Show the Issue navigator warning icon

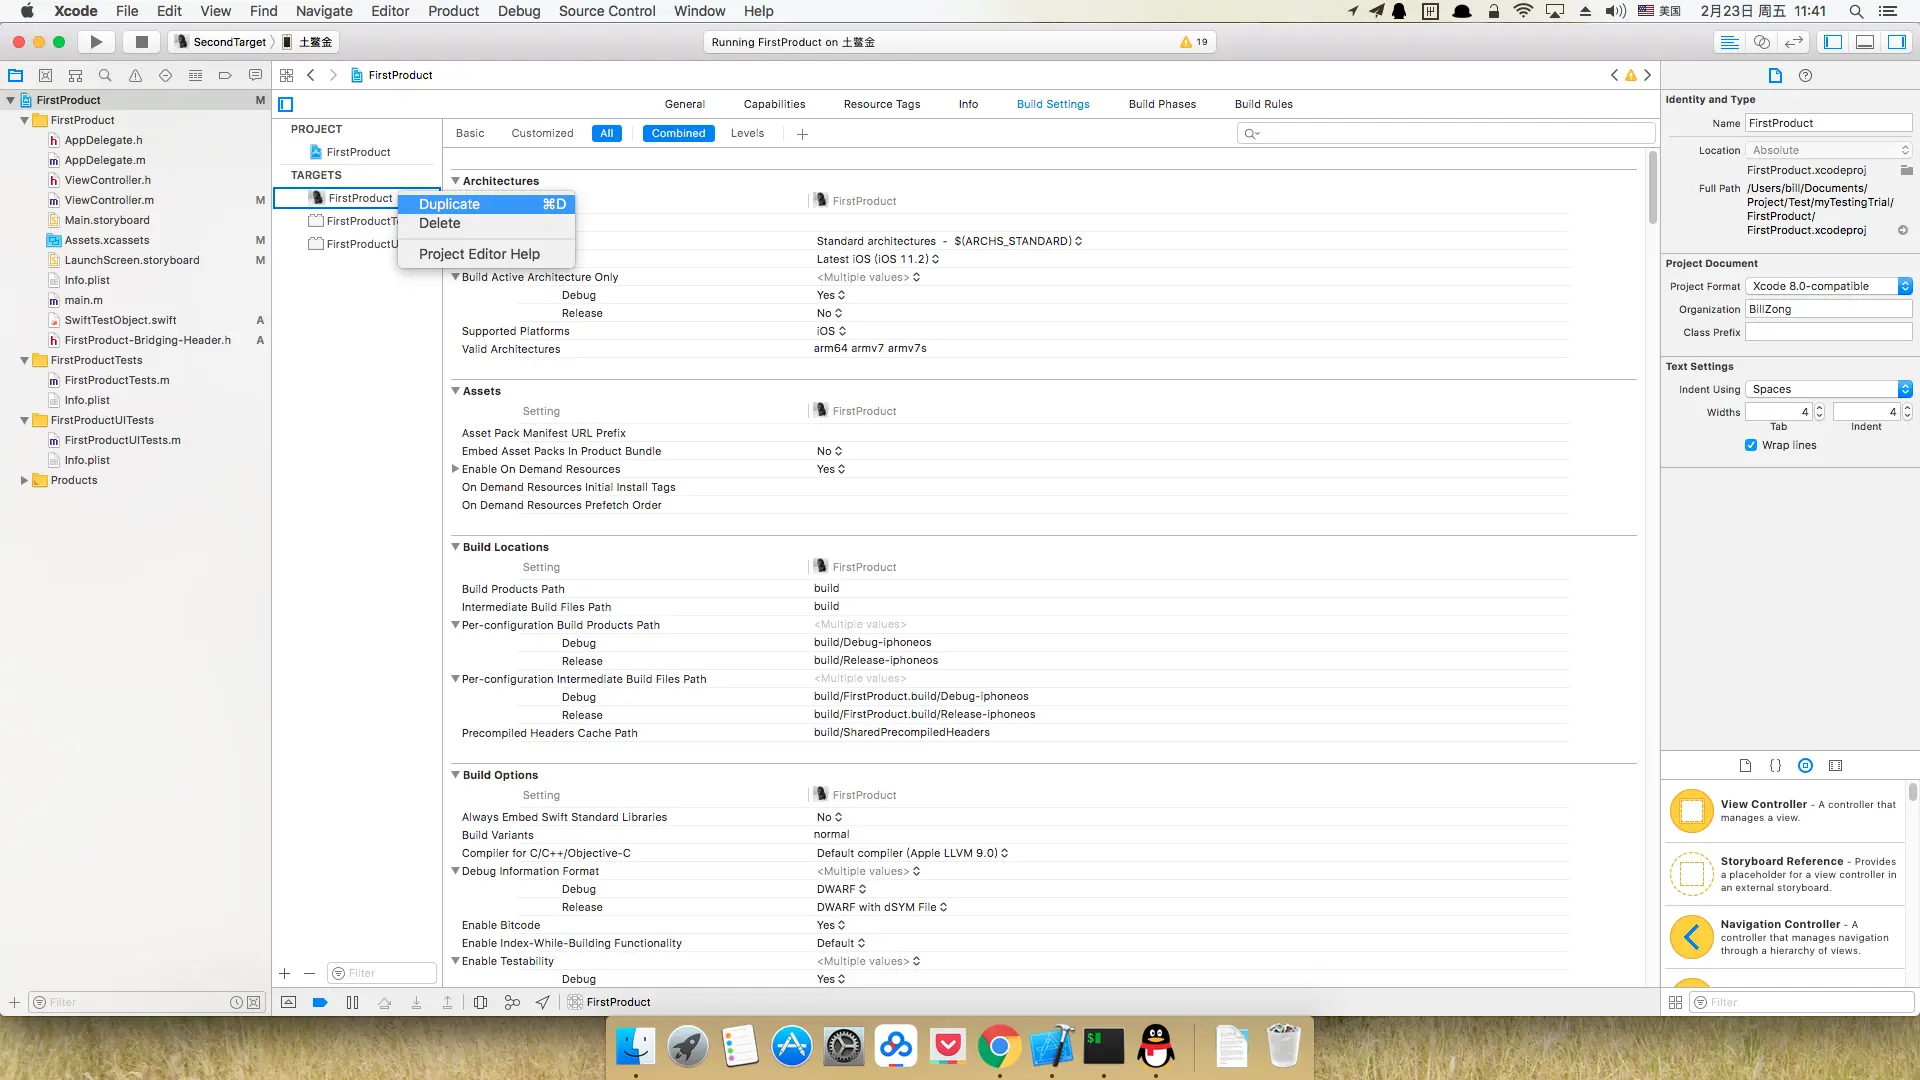tap(135, 75)
